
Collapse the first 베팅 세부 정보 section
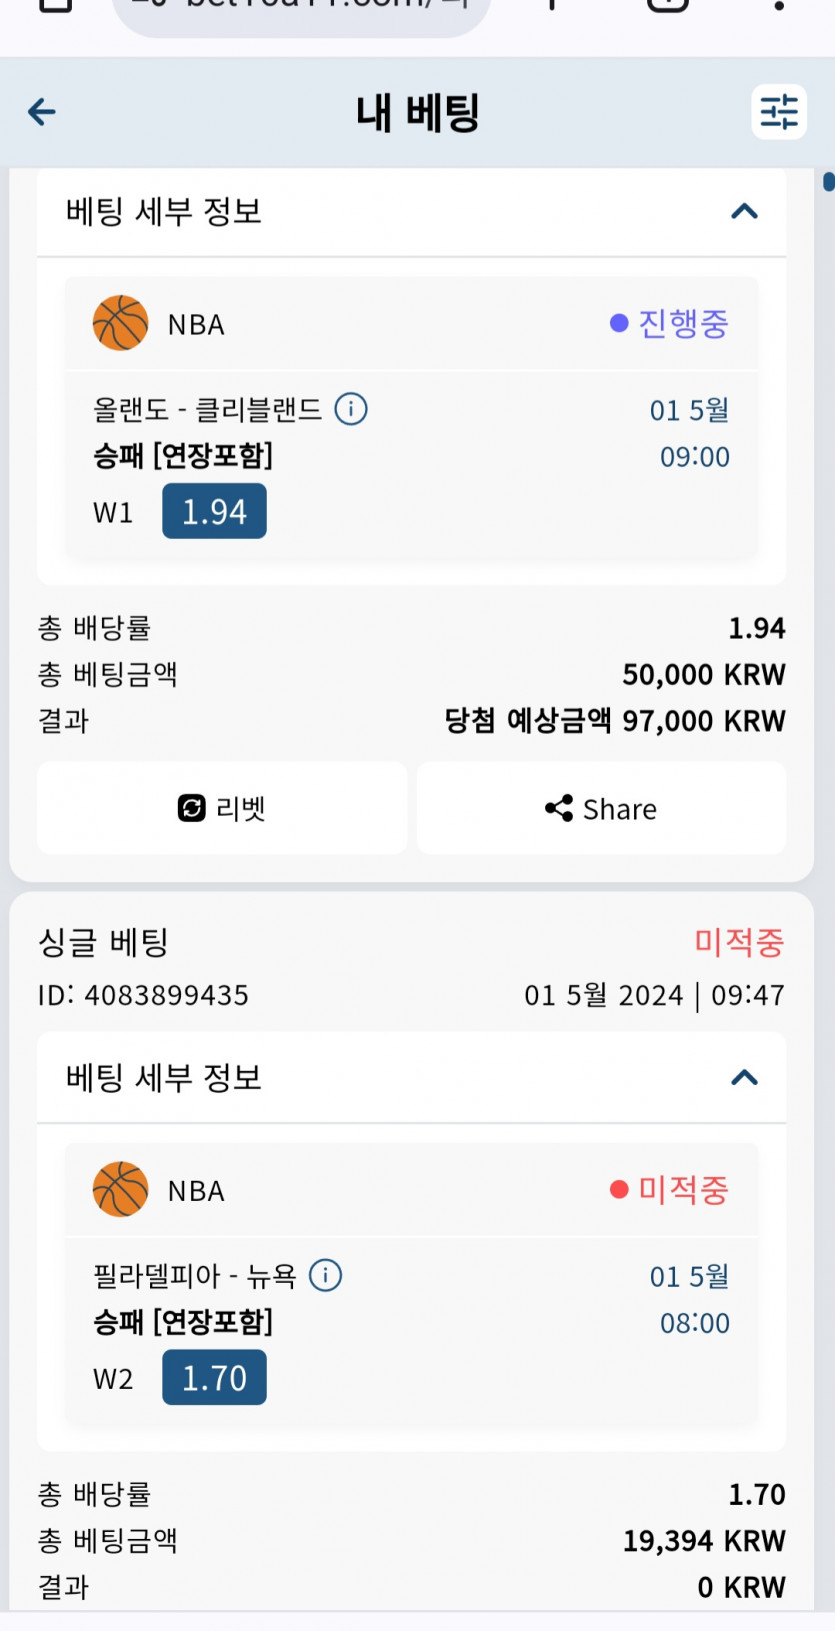(x=744, y=211)
